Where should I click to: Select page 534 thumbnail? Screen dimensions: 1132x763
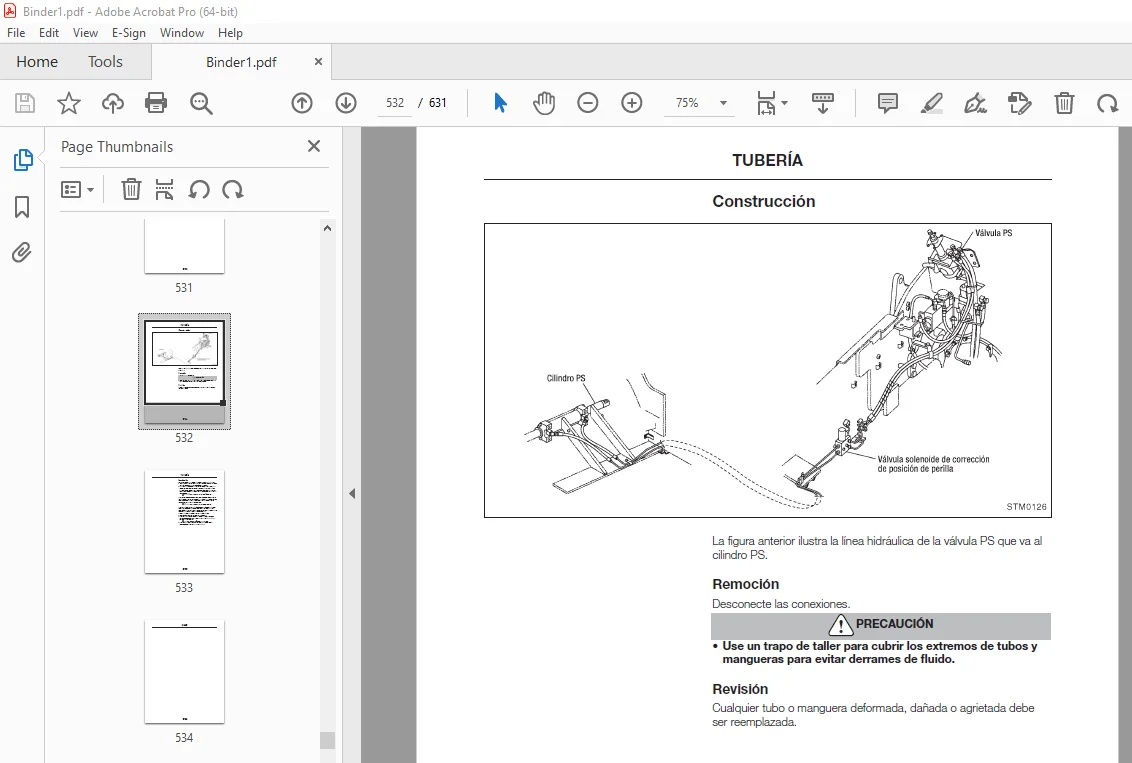click(x=184, y=671)
